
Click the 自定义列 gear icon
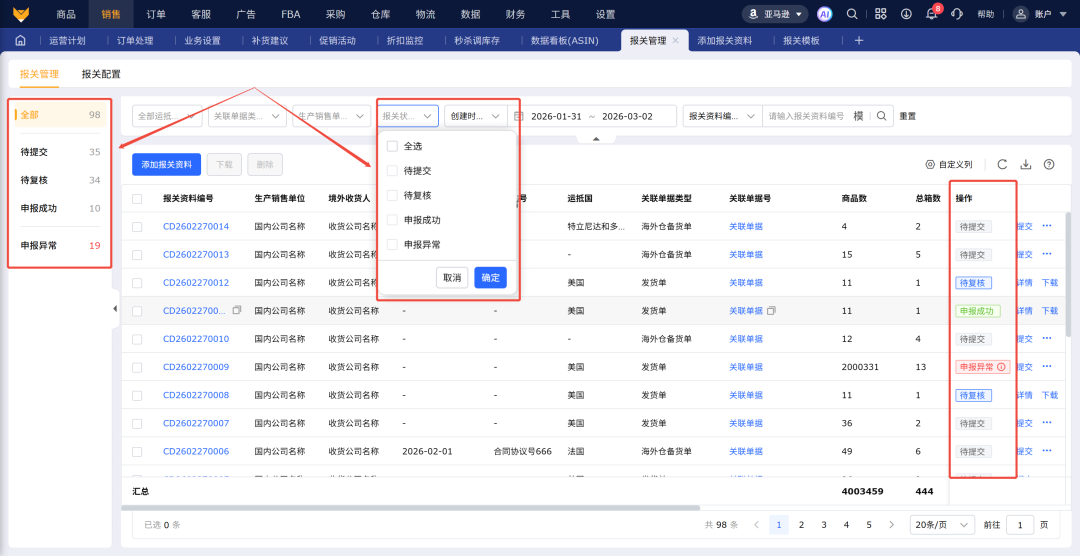point(930,165)
